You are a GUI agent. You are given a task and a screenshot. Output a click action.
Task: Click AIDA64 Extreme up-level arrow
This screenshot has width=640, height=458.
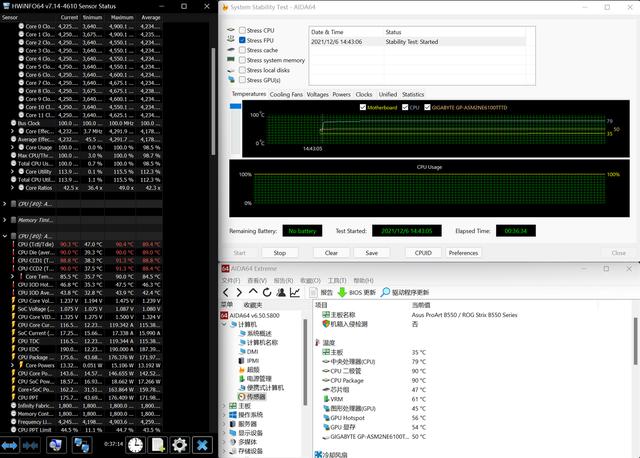tap(253, 291)
